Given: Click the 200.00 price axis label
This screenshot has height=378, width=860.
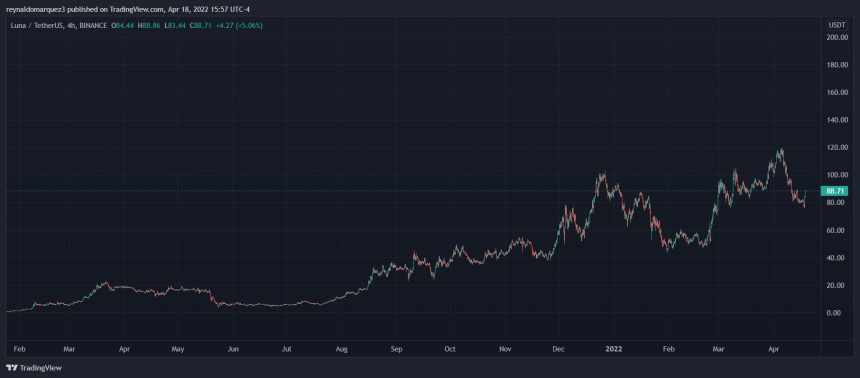Looking at the screenshot, I should coord(837,37).
